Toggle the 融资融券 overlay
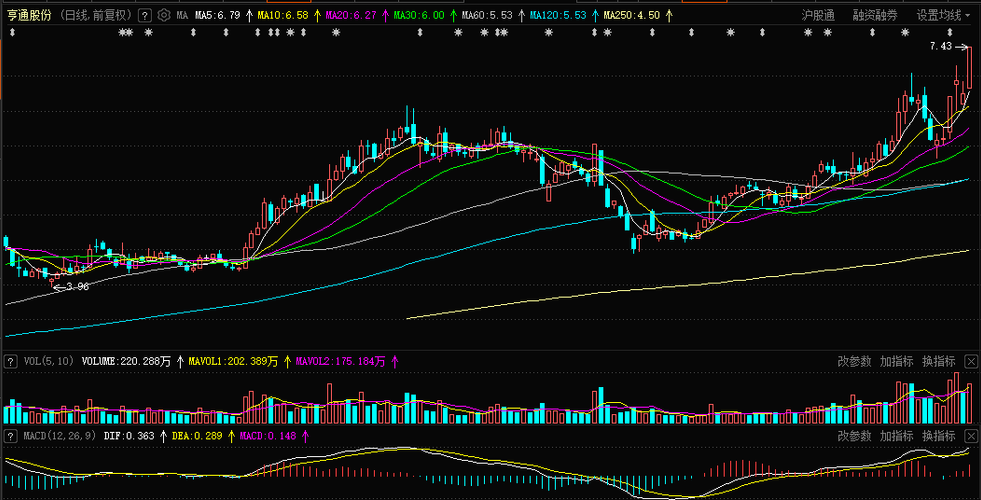The image size is (981, 500). (873, 15)
